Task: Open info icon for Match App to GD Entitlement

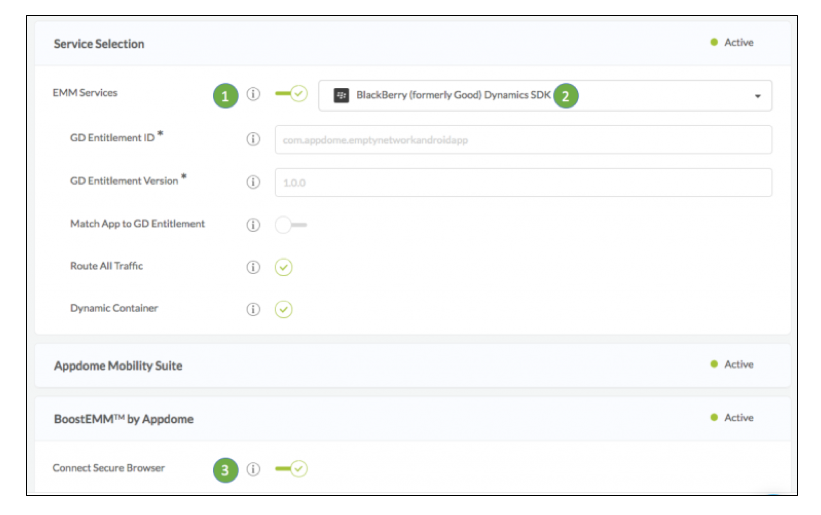Action: tap(253, 225)
